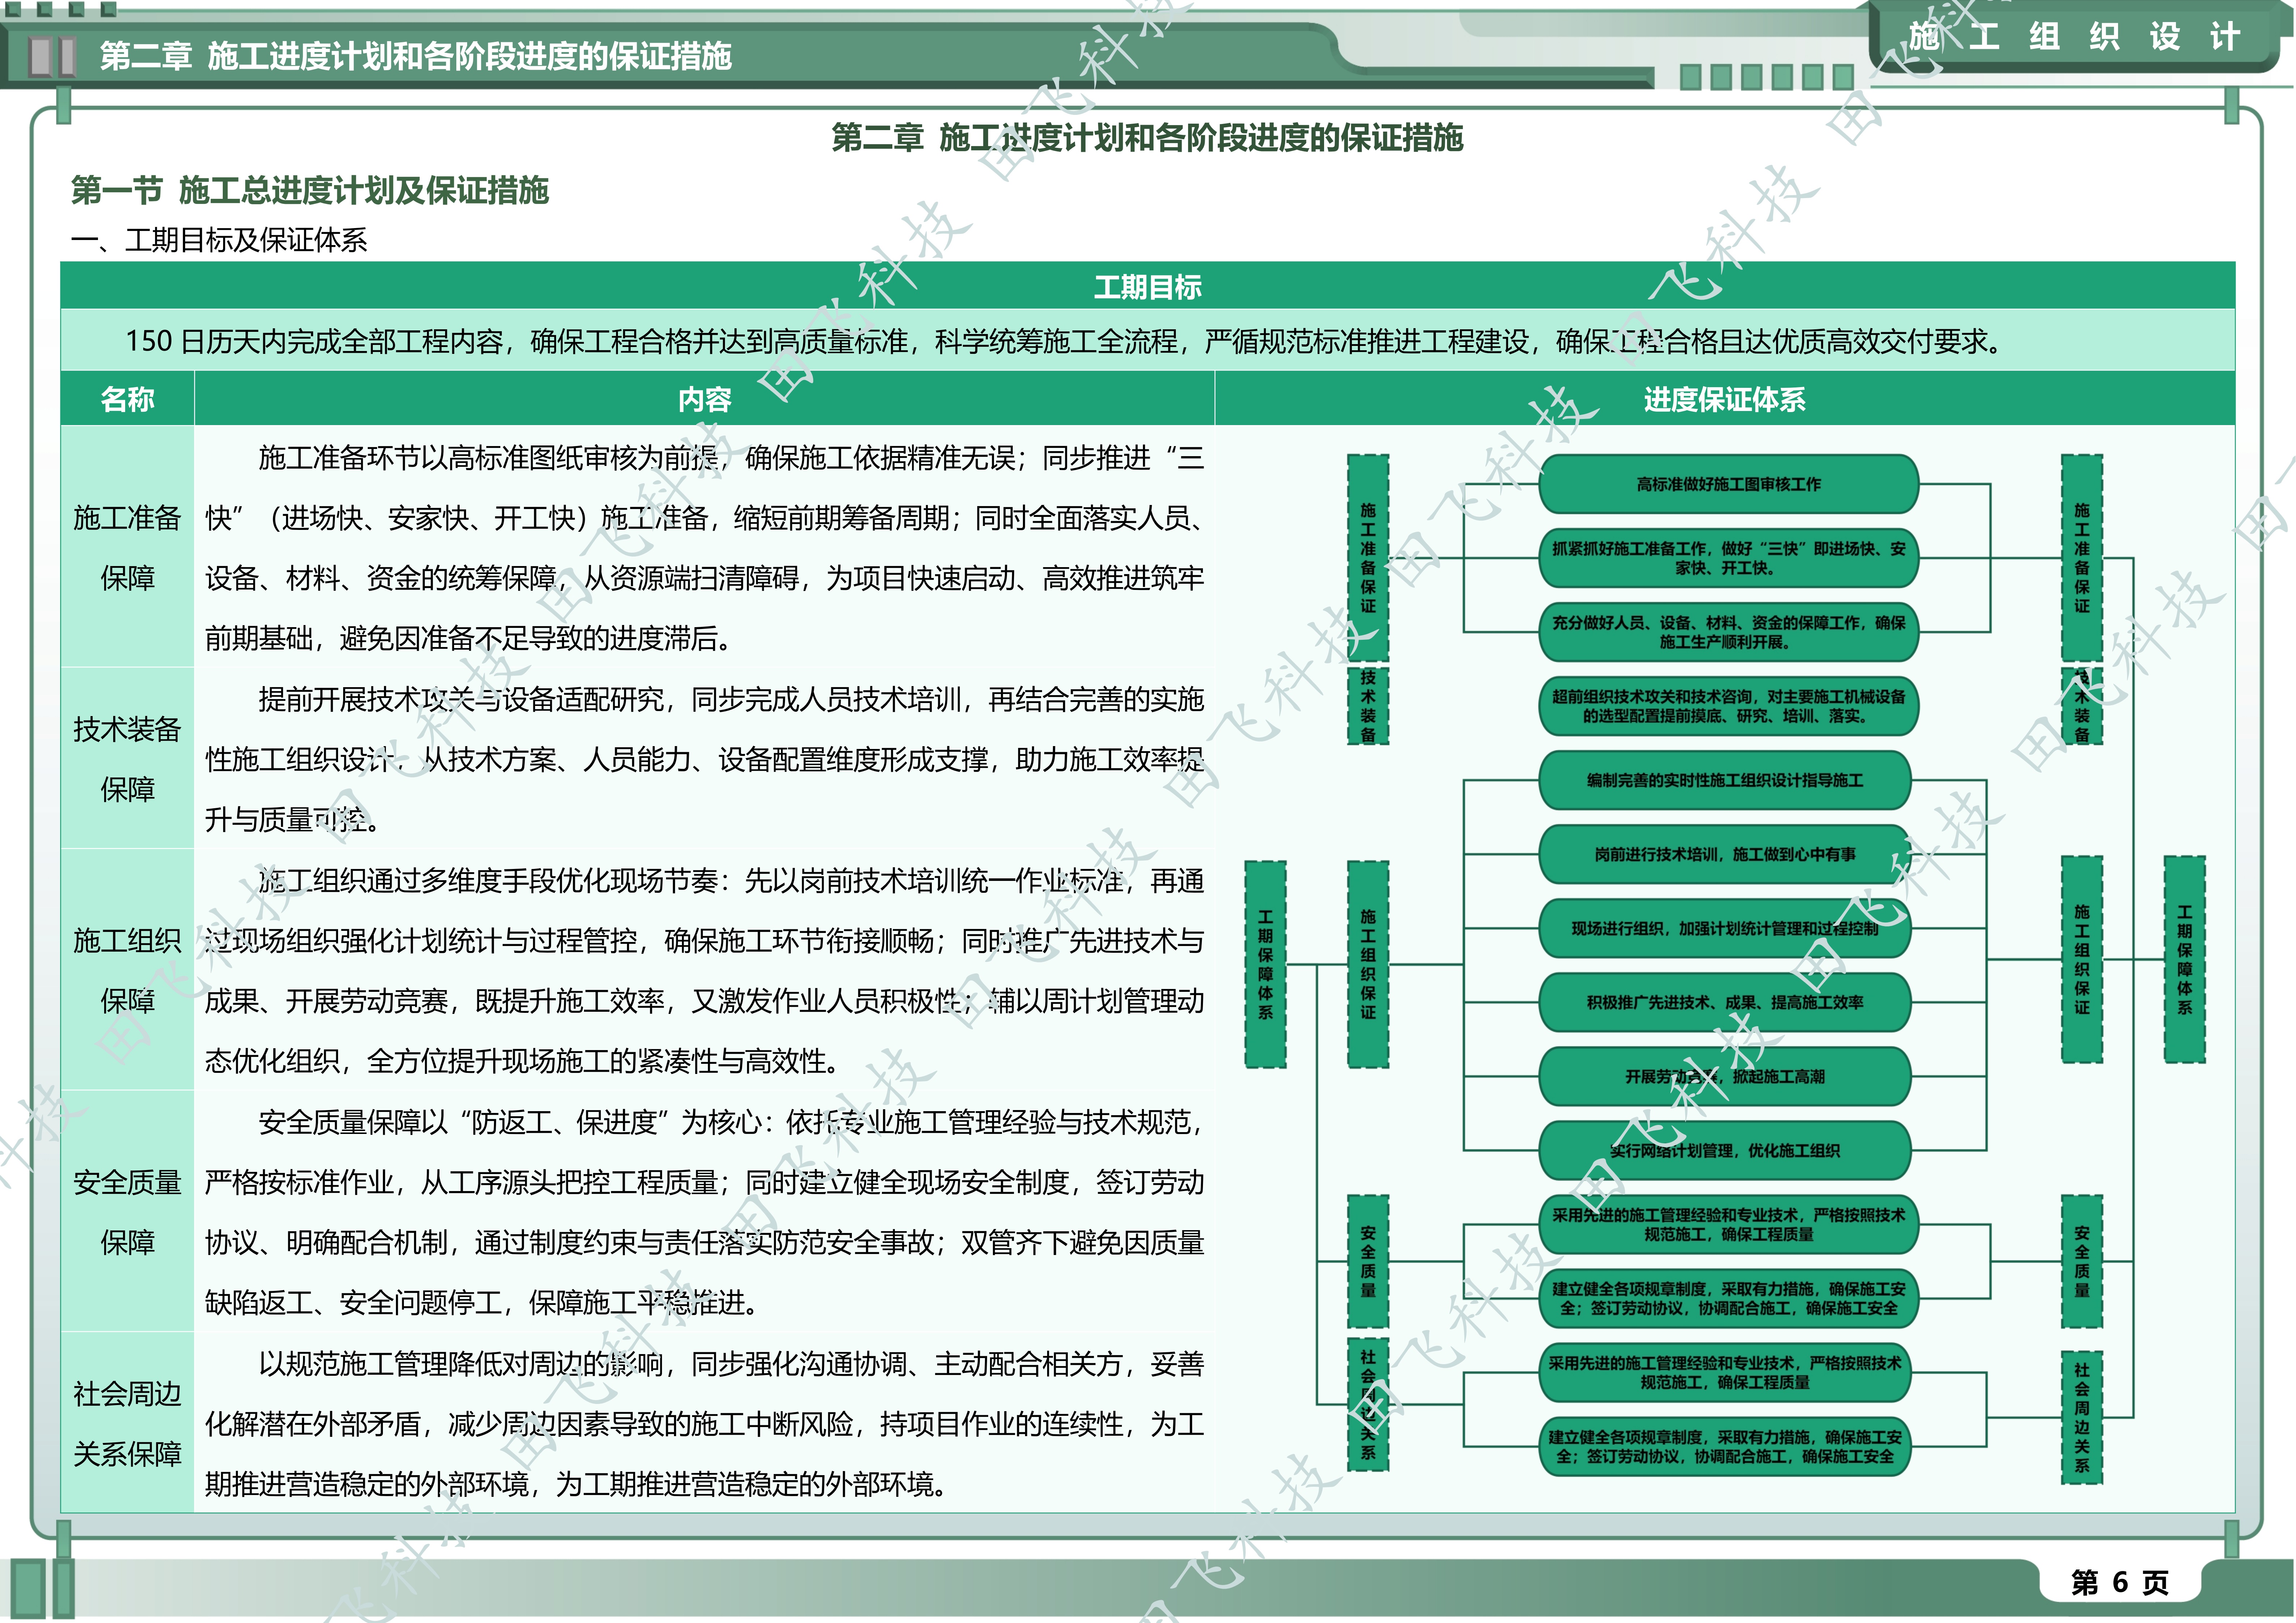Image resolution: width=2296 pixels, height=1623 pixels.
Task: Click the subheading '一、工期目标及保证体系'
Action: point(219,240)
